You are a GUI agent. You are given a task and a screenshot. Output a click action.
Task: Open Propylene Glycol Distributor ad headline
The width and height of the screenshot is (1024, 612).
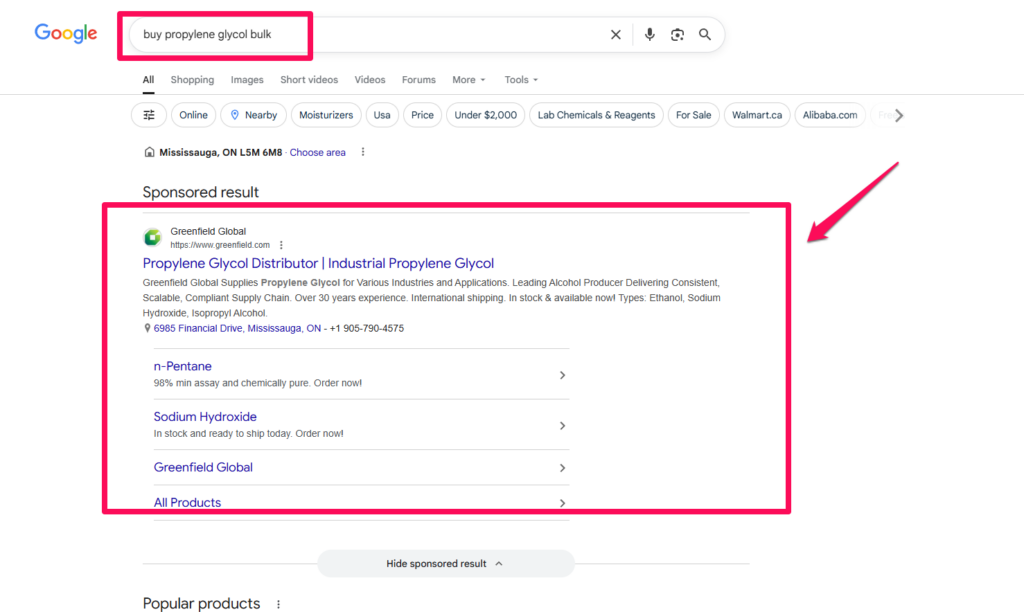318,263
